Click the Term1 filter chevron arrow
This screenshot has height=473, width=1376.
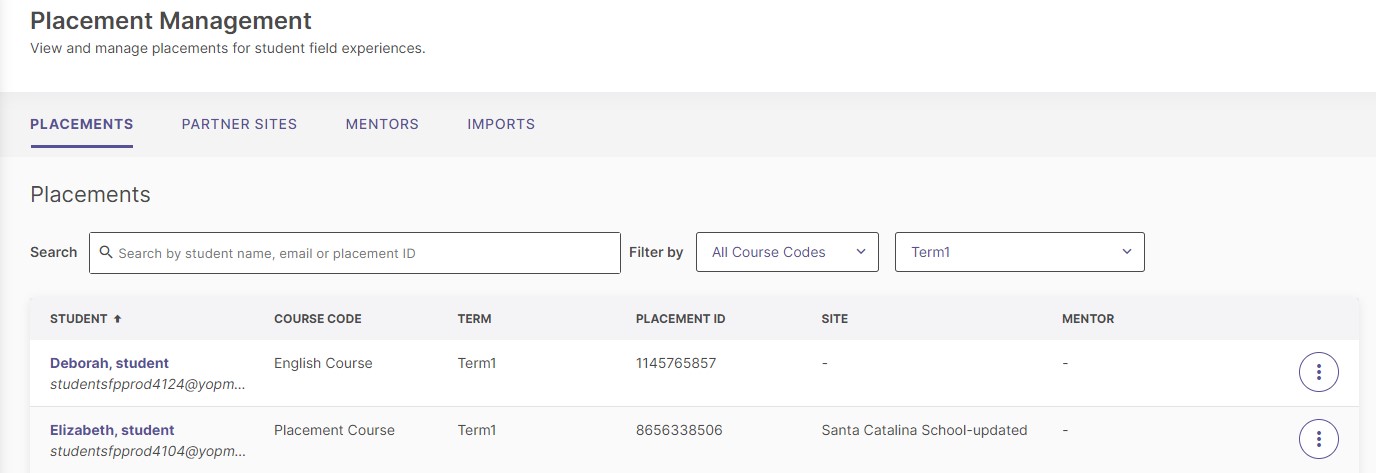click(1127, 252)
